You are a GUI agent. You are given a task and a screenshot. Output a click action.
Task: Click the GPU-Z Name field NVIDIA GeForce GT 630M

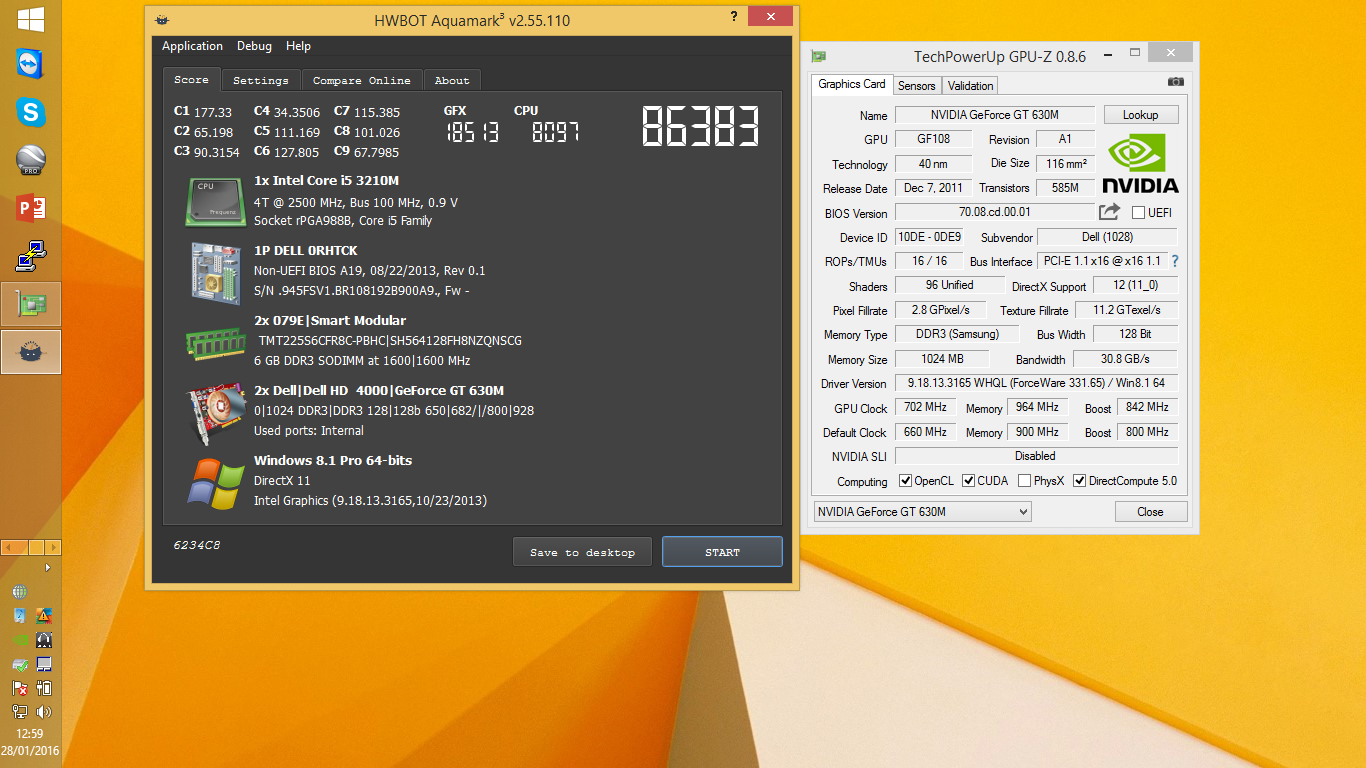(x=994, y=115)
